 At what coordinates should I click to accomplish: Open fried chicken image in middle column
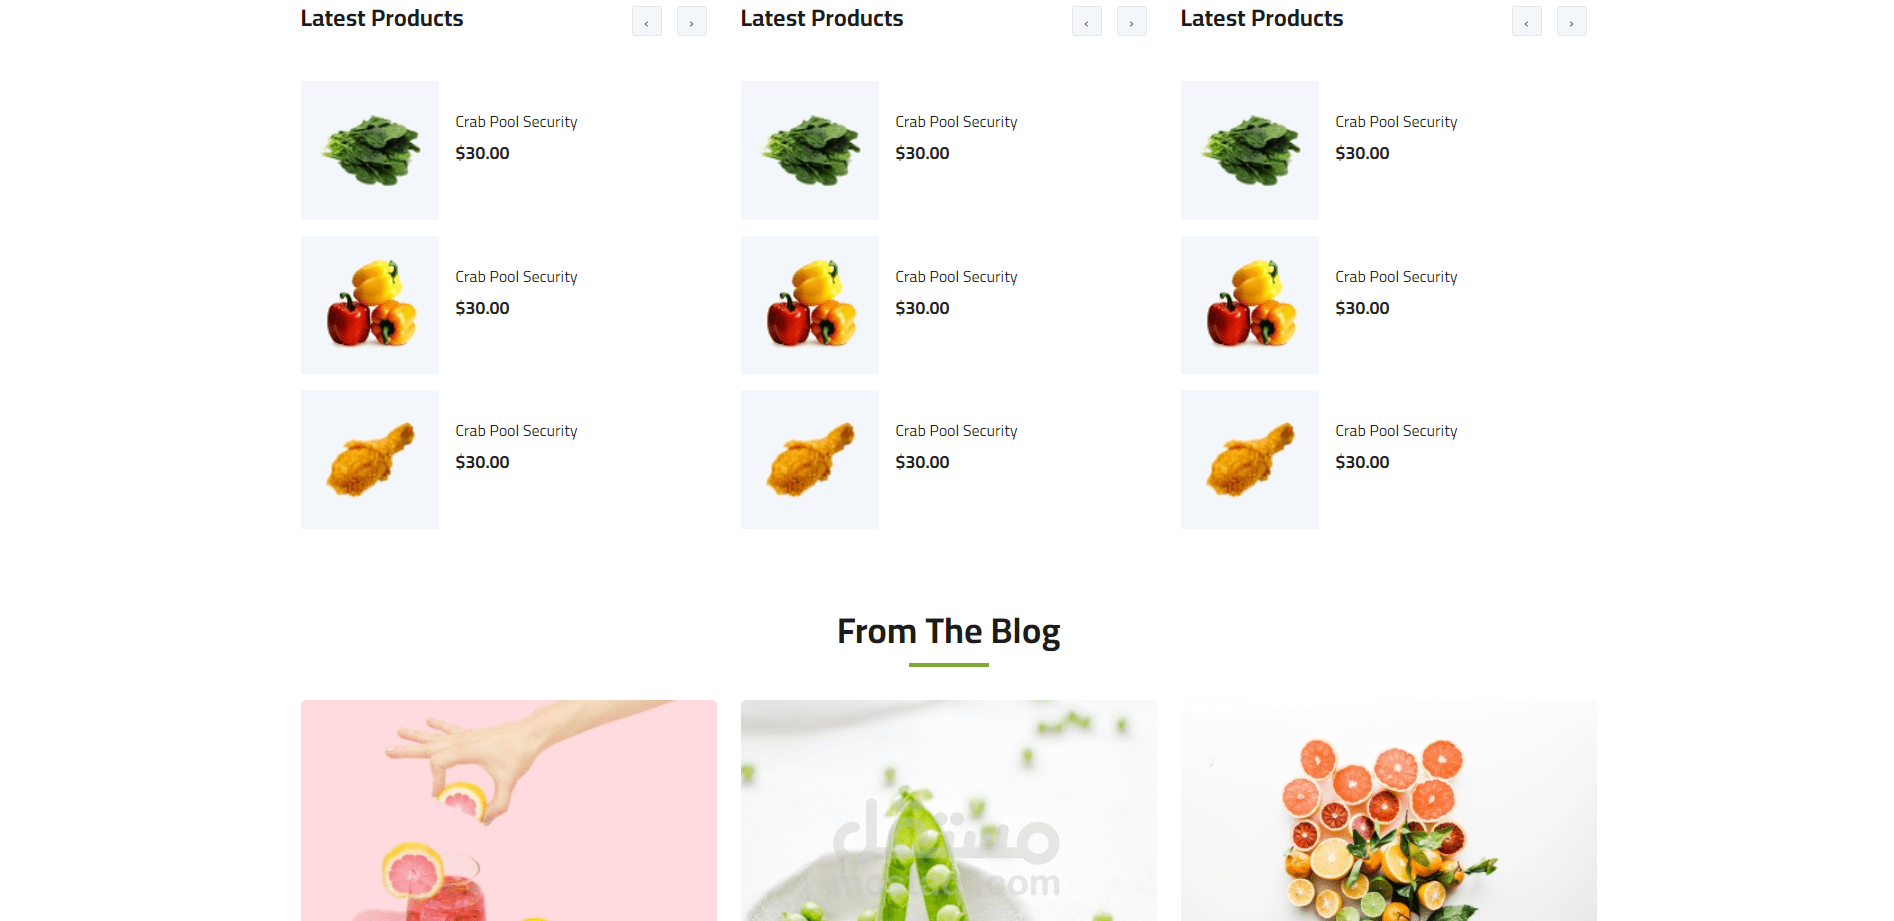810,459
